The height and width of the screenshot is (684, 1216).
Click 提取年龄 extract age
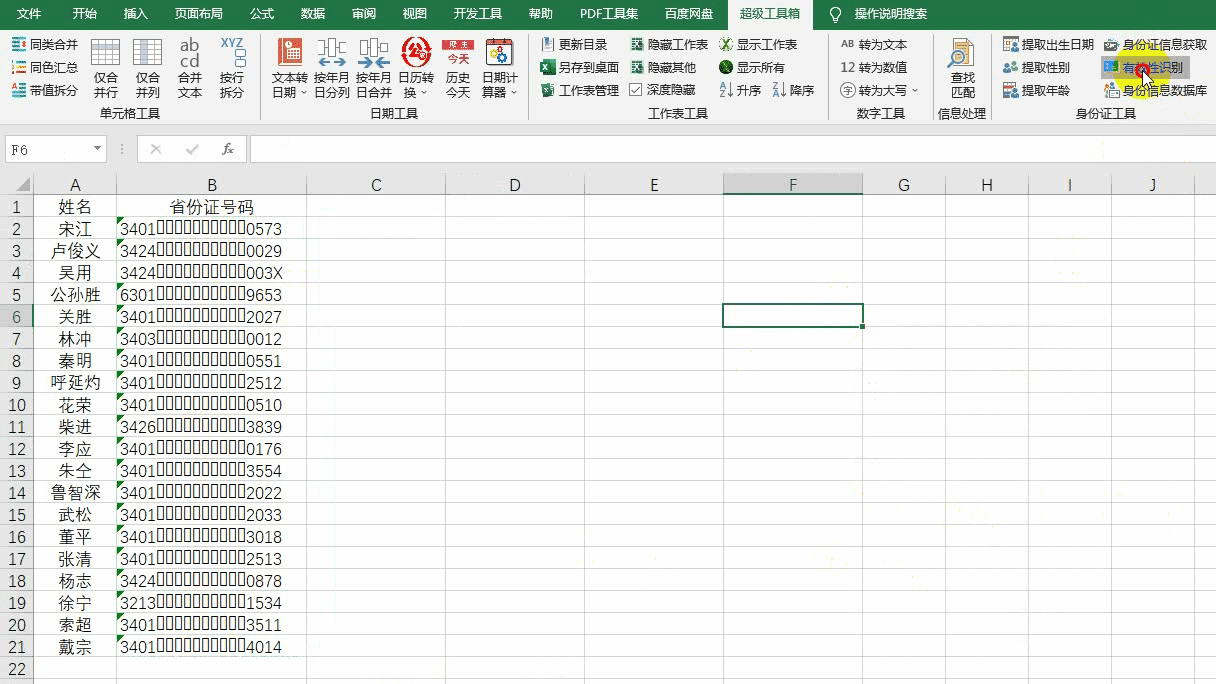coord(1037,90)
